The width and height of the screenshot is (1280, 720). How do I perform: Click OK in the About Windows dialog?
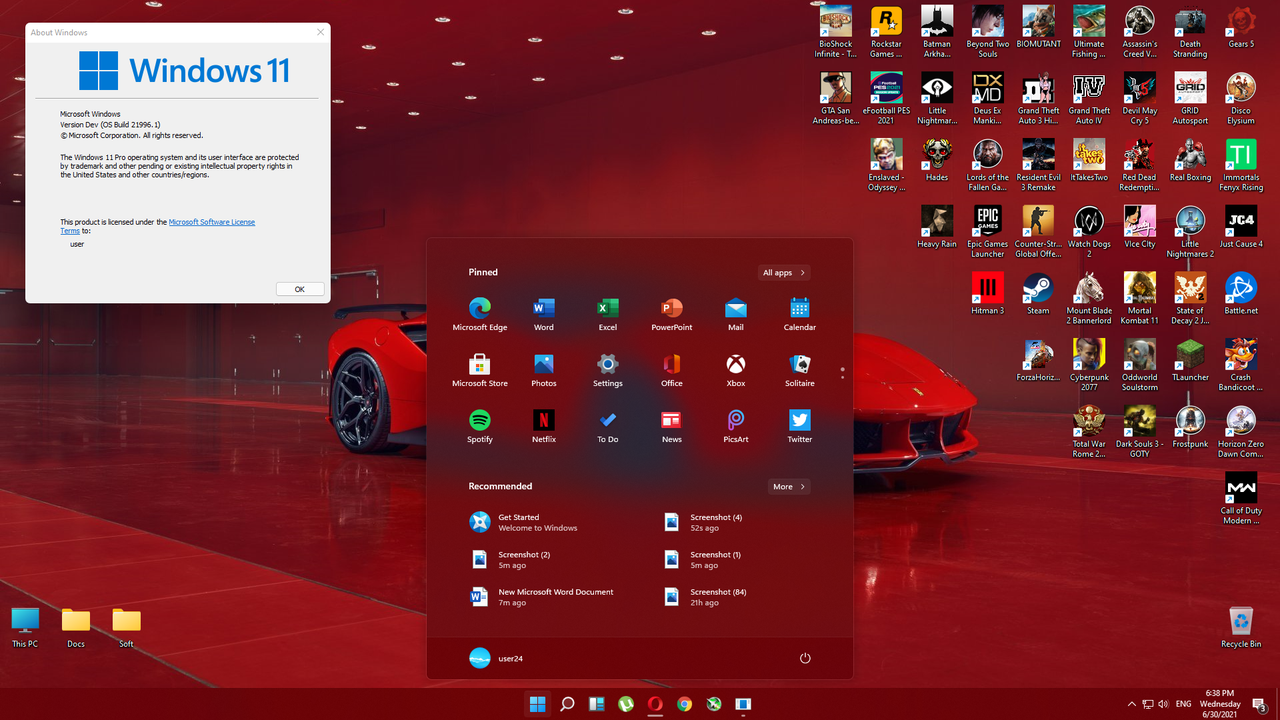(299, 288)
